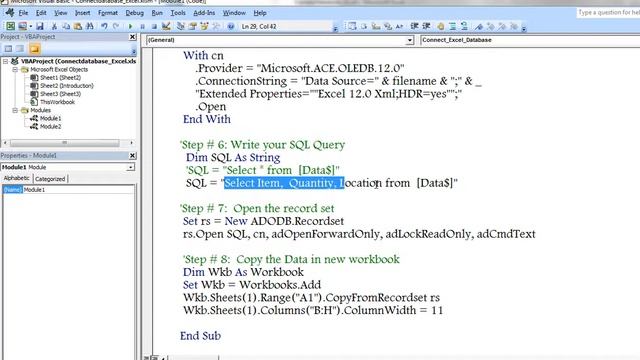Open standard toolbar options overflow arrow
The width and height of the screenshot is (640, 360).
(x=335, y=28)
